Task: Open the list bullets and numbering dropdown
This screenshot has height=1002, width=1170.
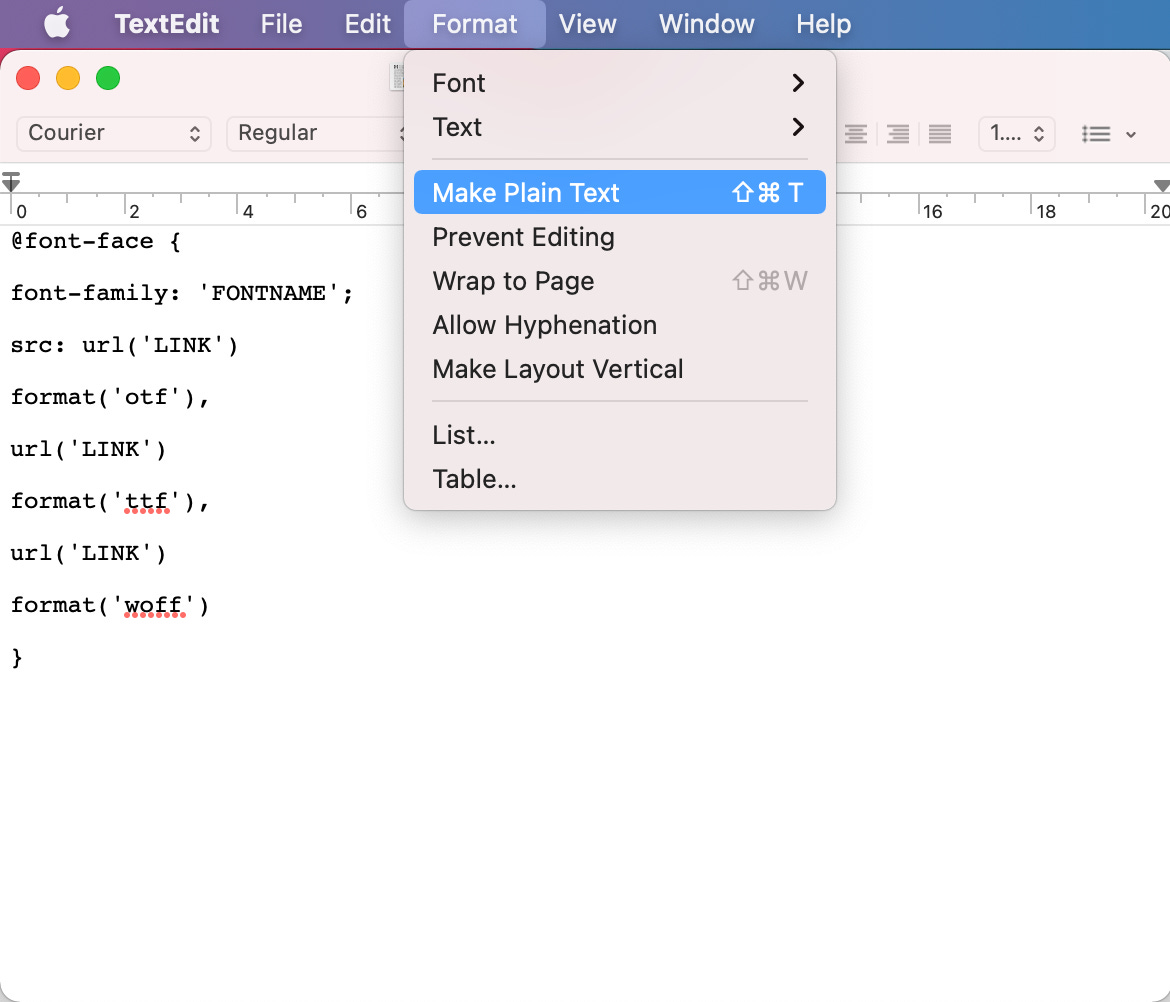Action: (1109, 134)
